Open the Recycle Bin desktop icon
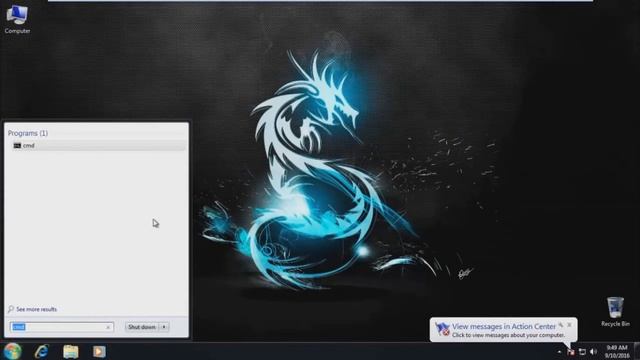 (x=615, y=312)
